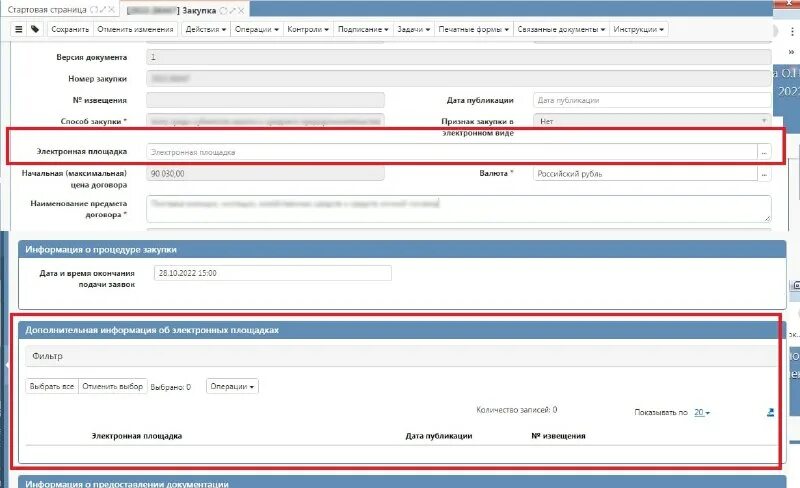Click the tag icon in the toolbar

pos(35,29)
